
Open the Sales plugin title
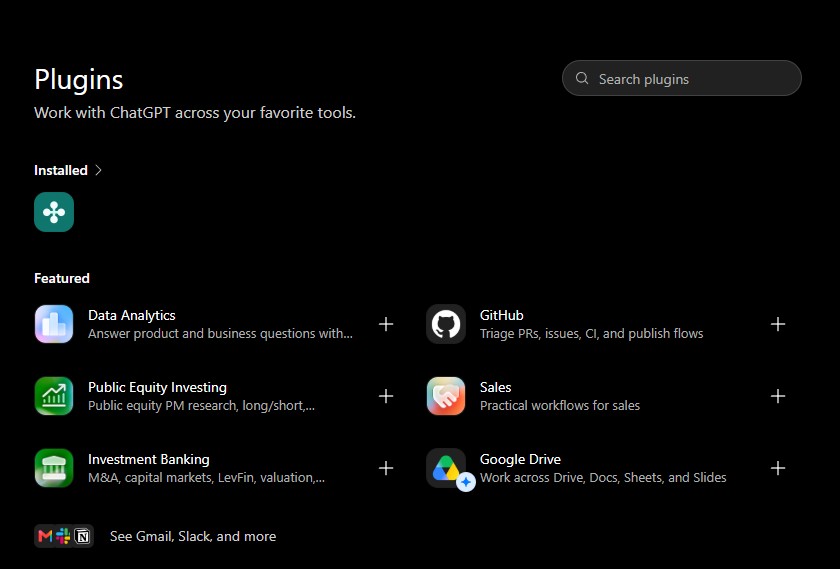496,387
